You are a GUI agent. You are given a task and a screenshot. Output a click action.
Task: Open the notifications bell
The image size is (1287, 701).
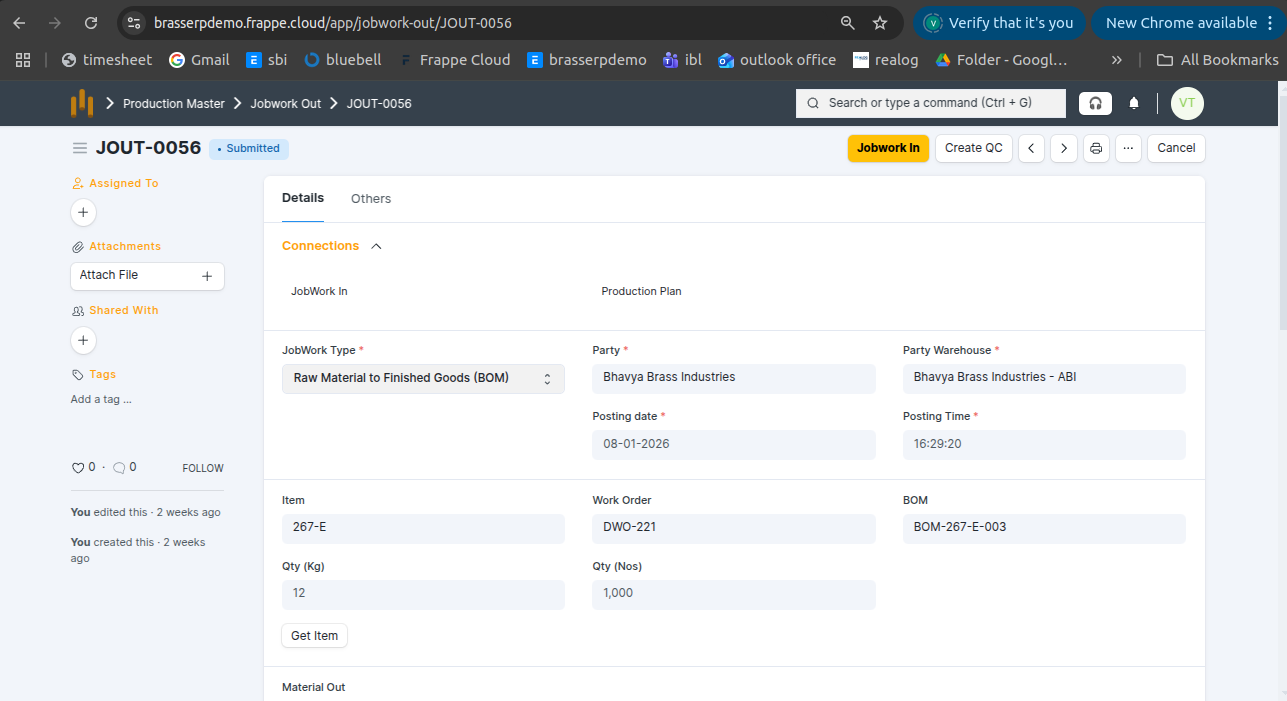[1134, 103]
